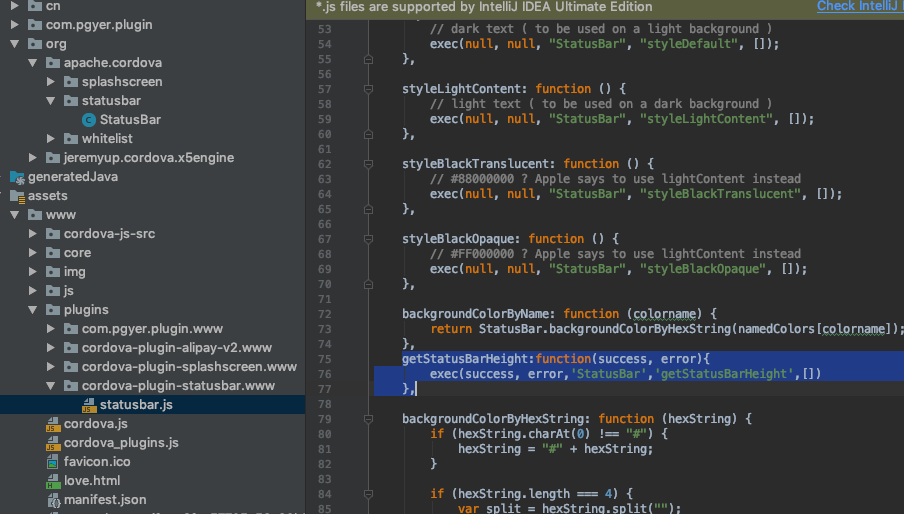Collapse the www folder arrow
Viewport: 904px width, 514px height.
[x=15, y=215]
